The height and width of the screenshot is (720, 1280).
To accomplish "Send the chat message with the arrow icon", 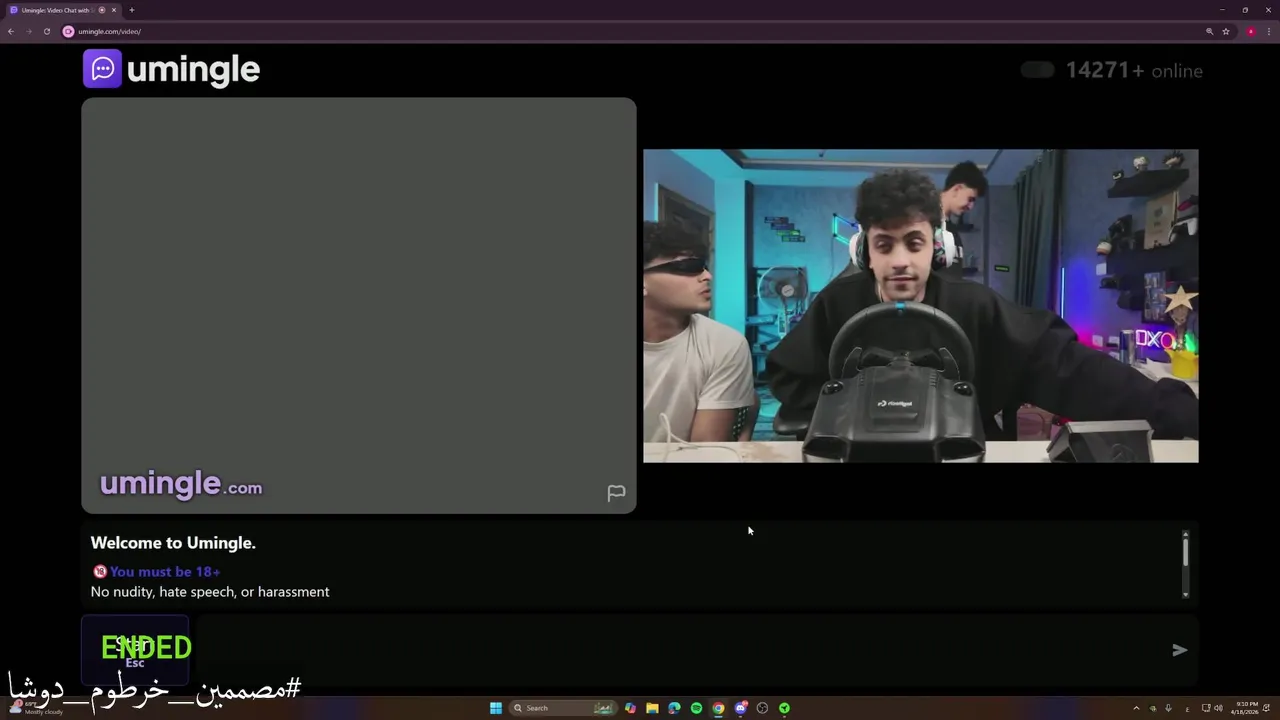I will click(x=1180, y=650).
